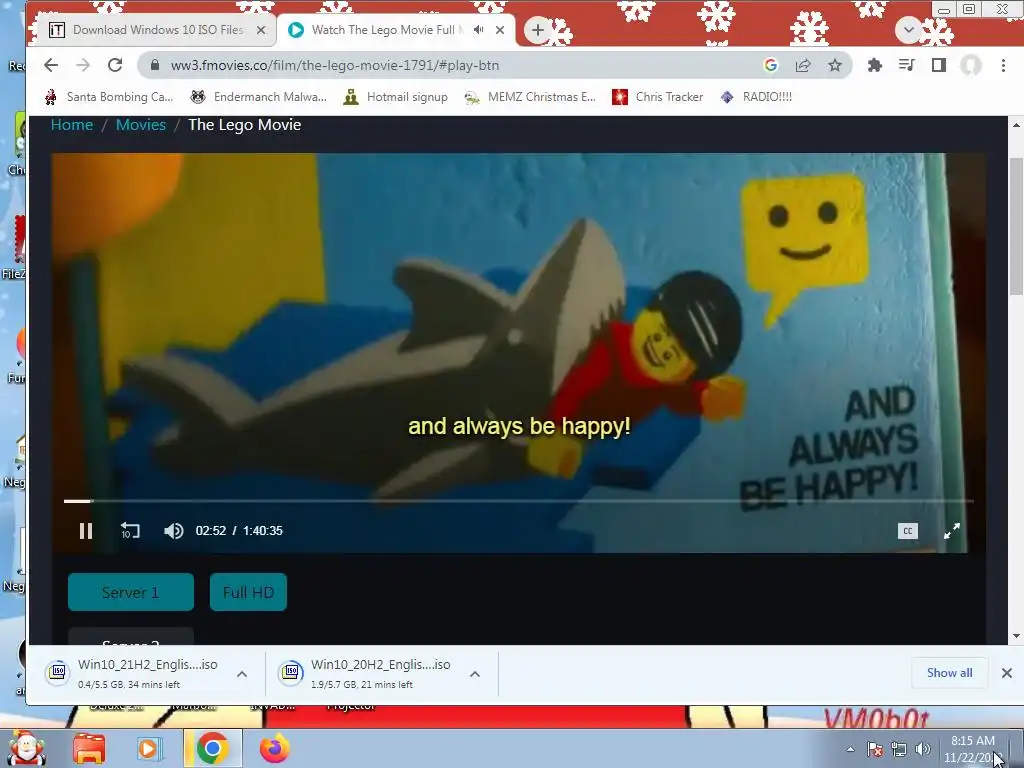This screenshot has width=1024, height=768.
Task: Open the profile avatar menu
Action: point(970,65)
